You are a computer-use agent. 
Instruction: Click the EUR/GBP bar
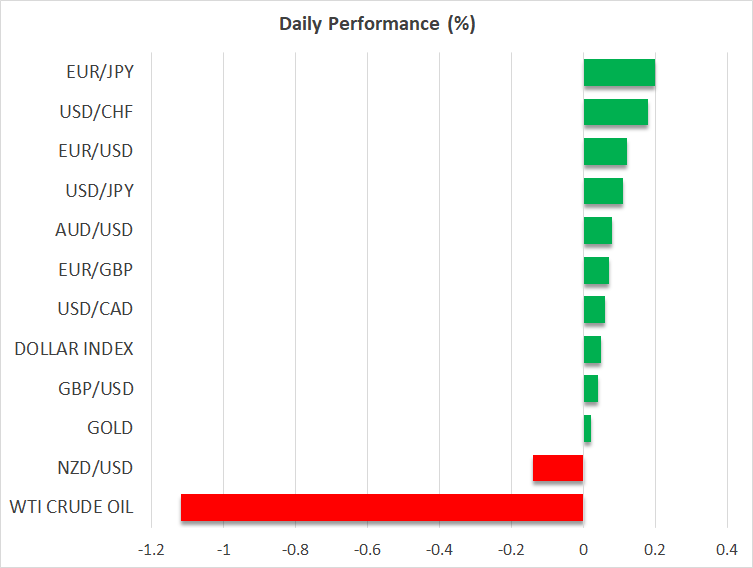[596, 270]
